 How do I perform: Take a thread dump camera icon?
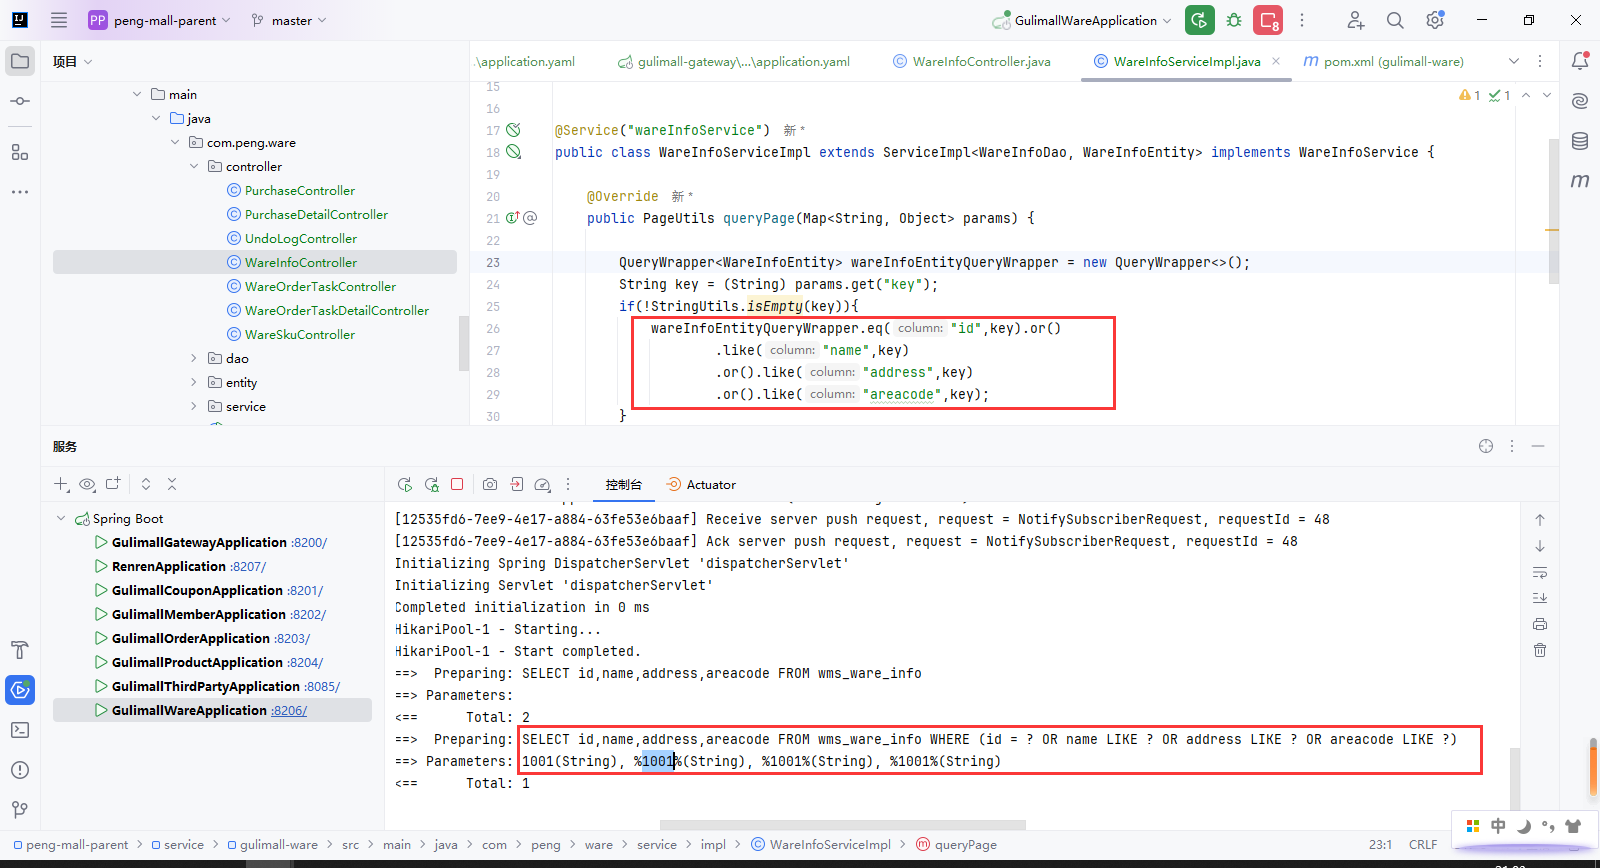490,484
